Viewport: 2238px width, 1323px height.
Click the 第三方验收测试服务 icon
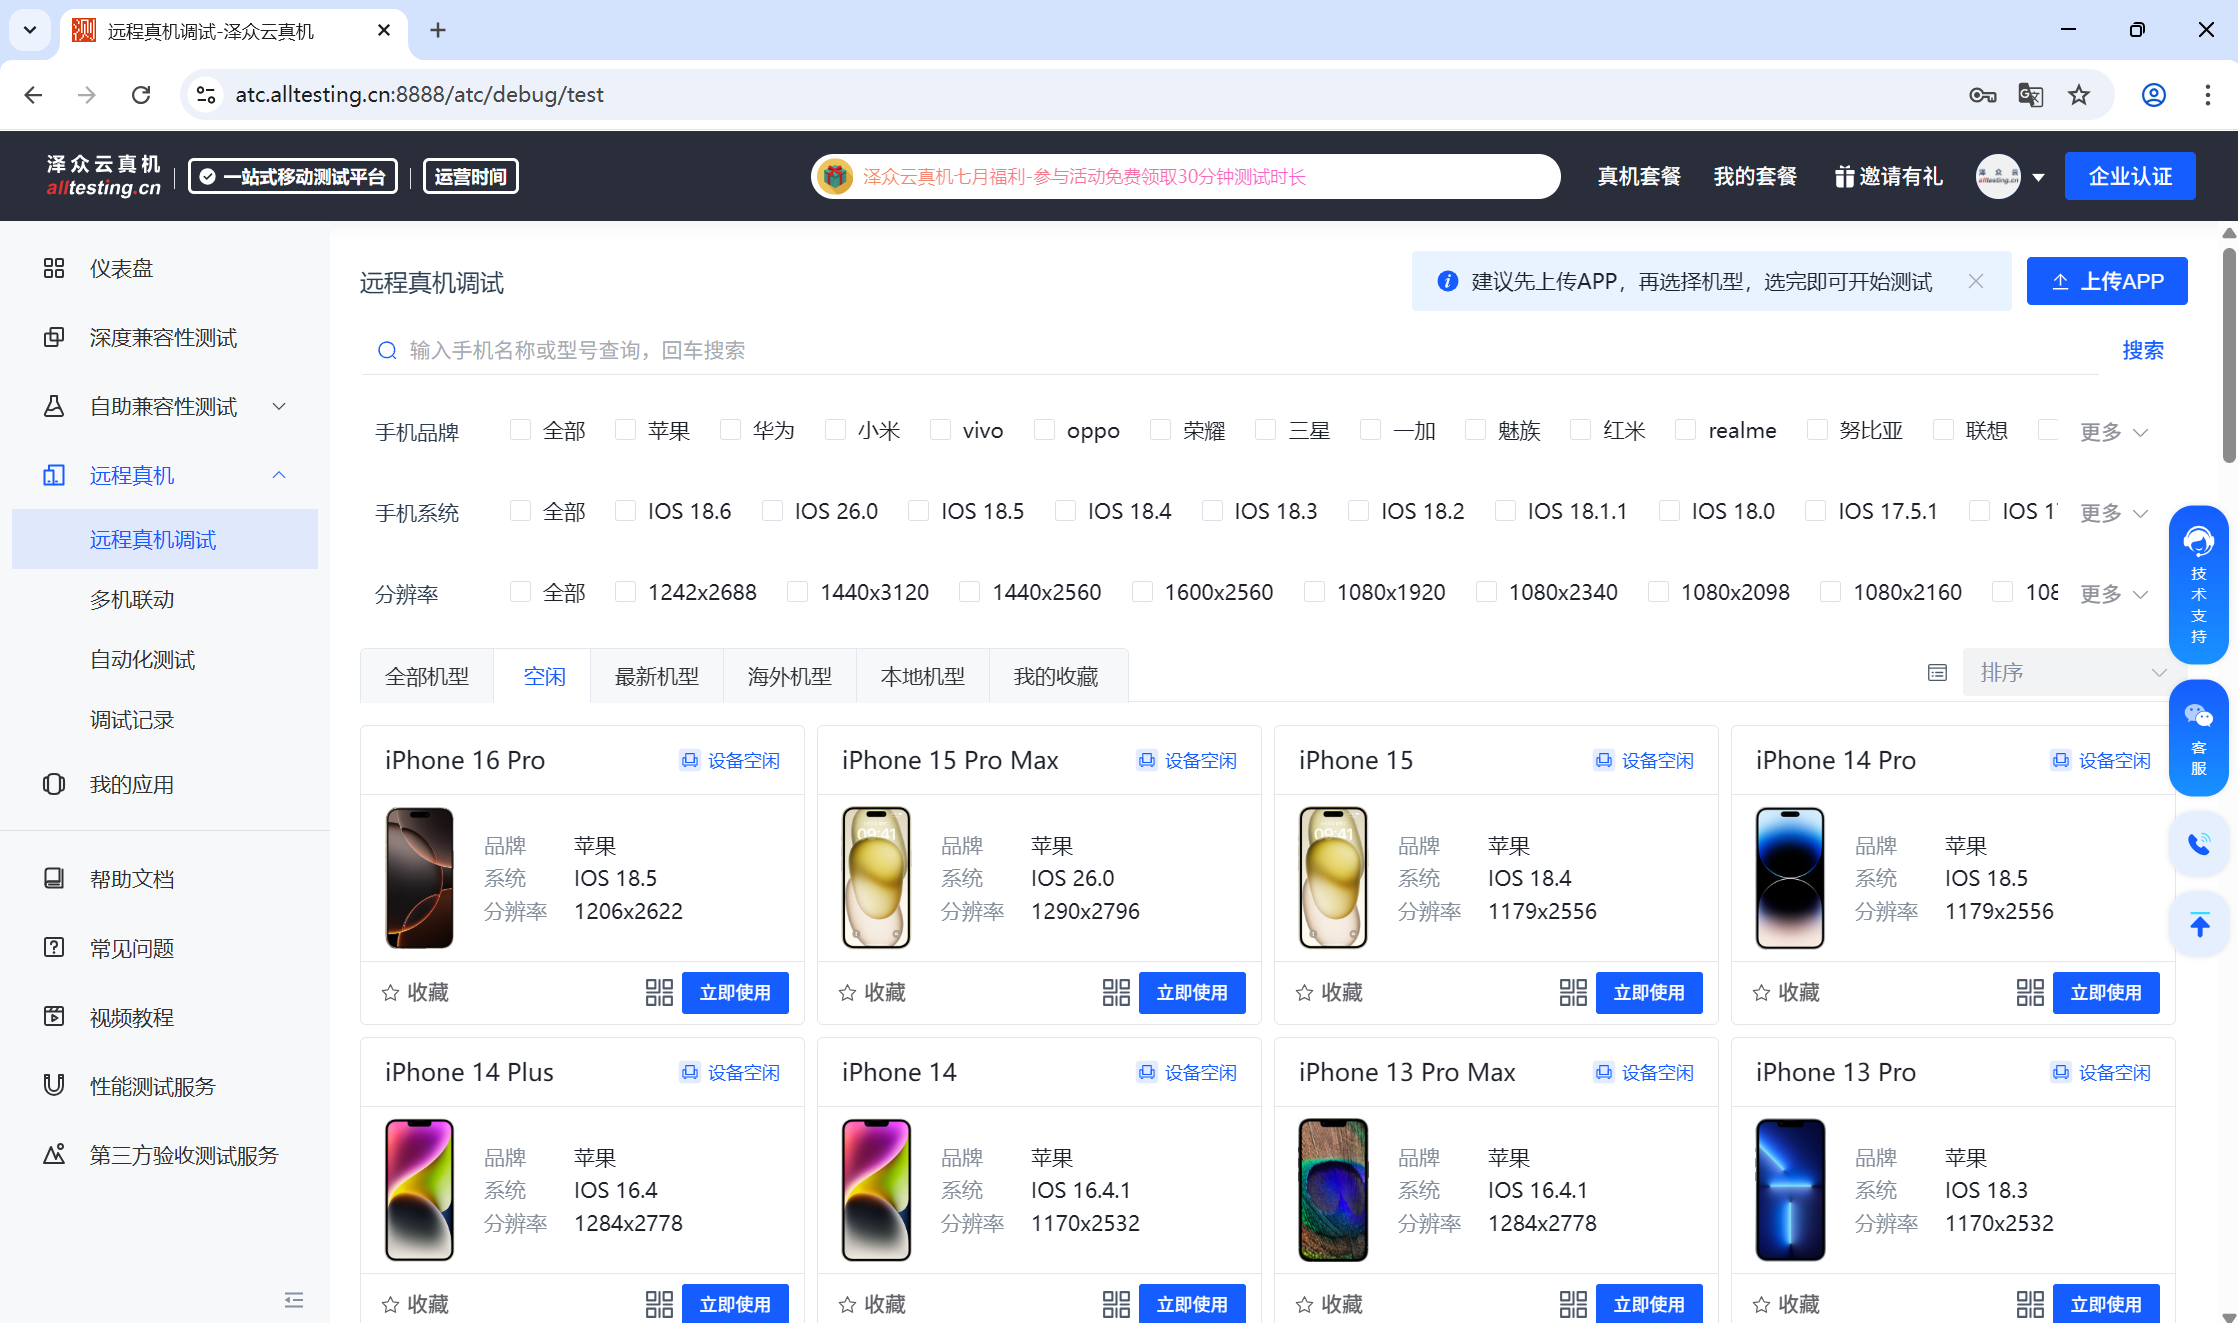[x=54, y=1154]
